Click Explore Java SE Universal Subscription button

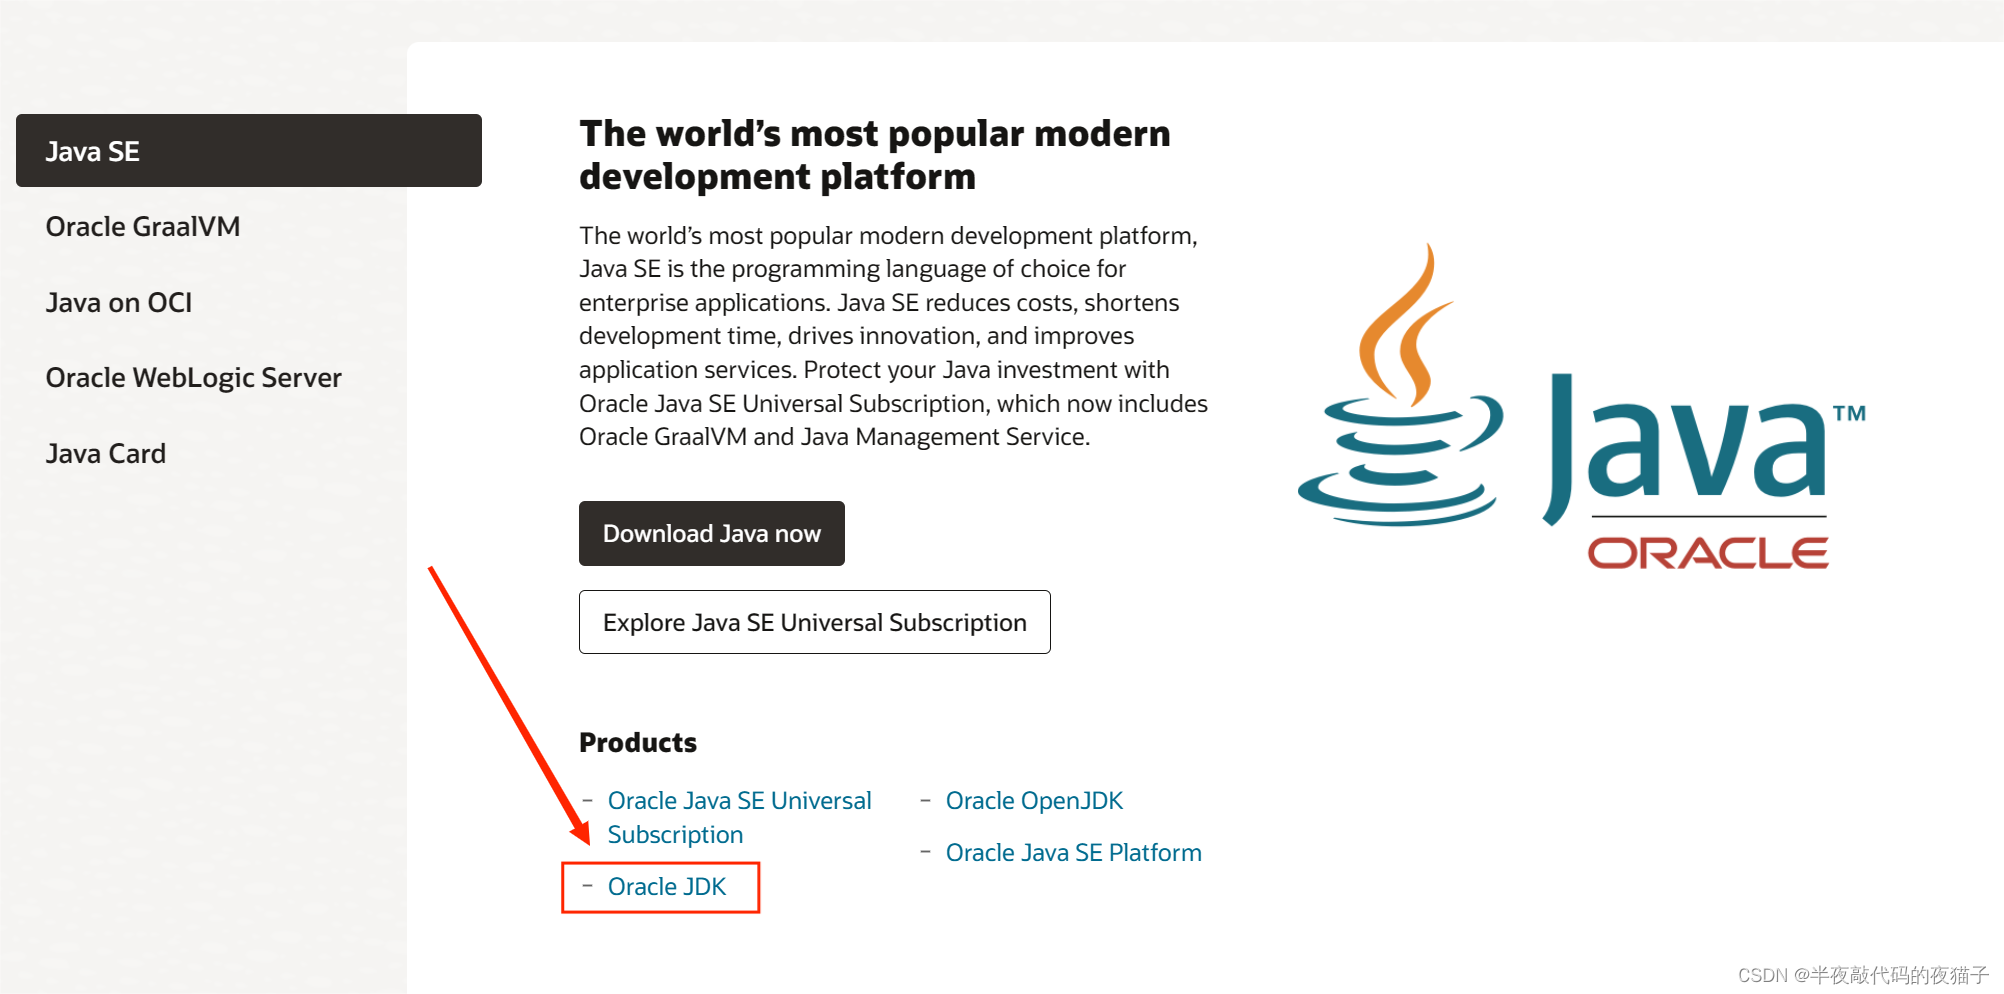click(x=815, y=622)
